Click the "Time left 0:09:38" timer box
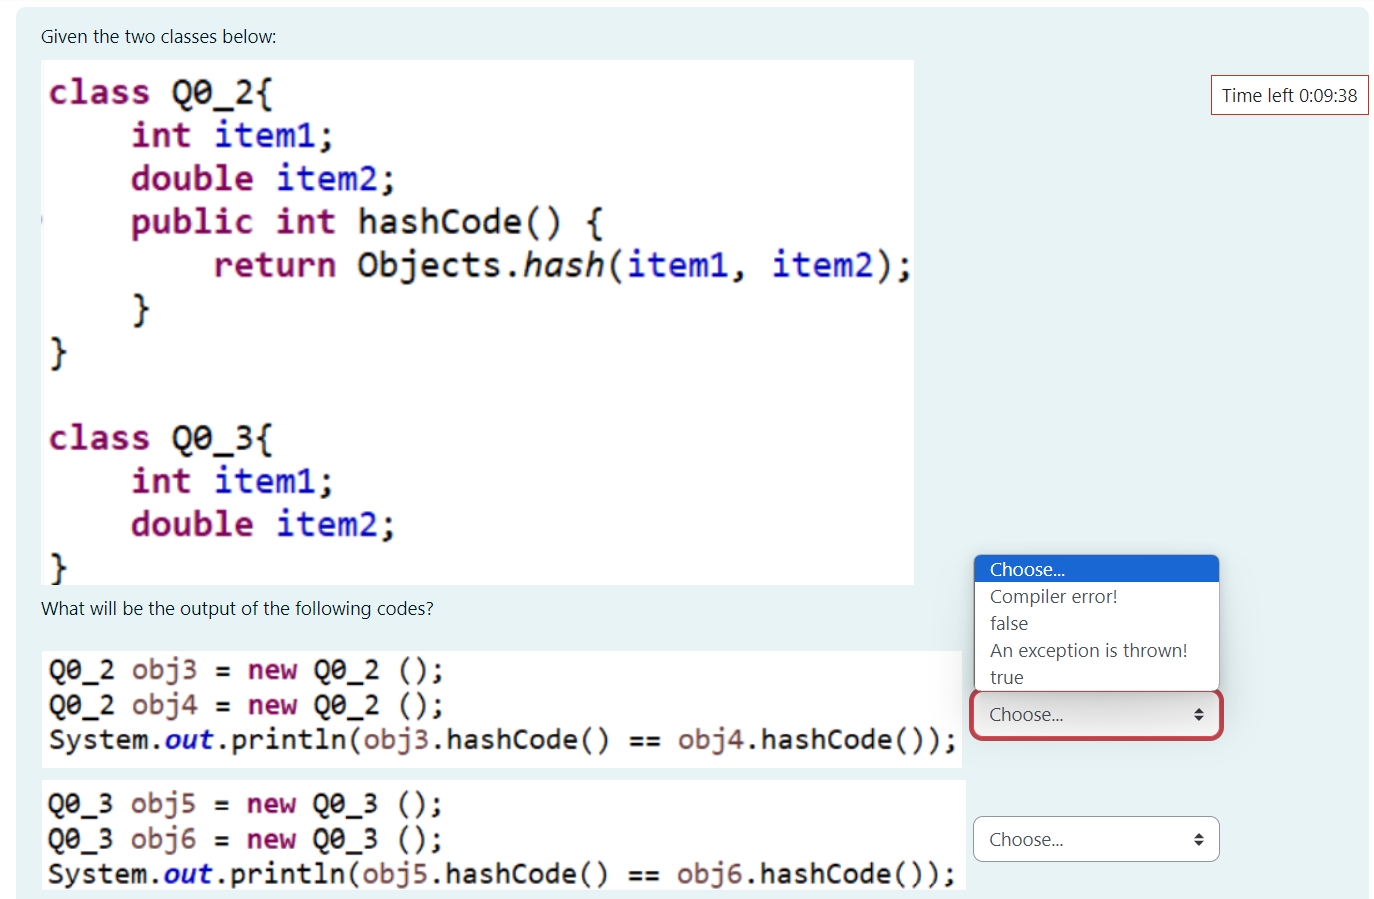Image resolution: width=1374 pixels, height=899 pixels. pyautogui.click(x=1289, y=95)
